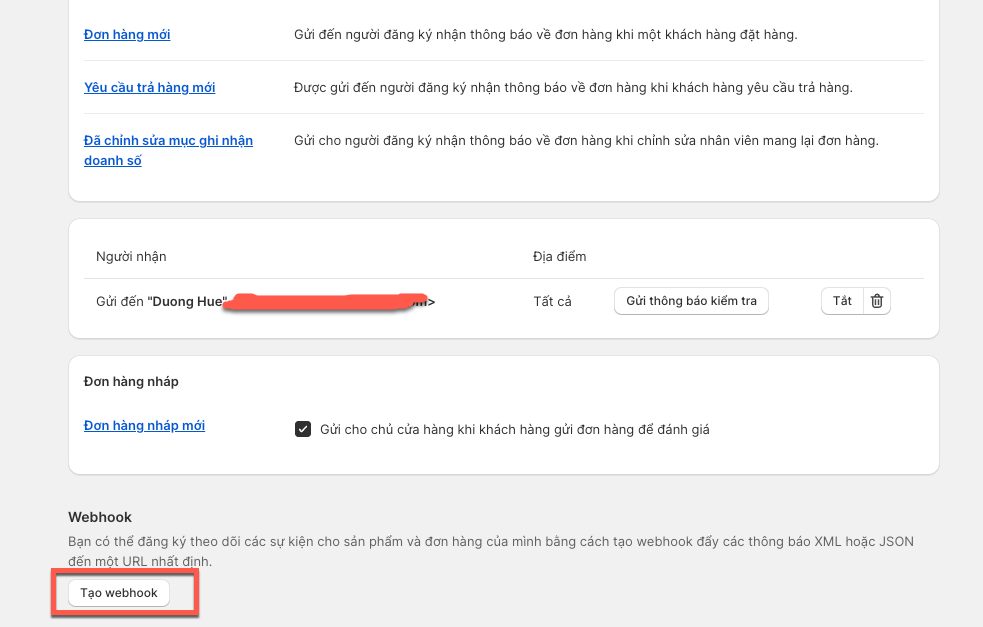Click the "Tắt" button to disable recipient
Viewport: 983px width, 627px height.
pyautogui.click(x=842, y=301)
